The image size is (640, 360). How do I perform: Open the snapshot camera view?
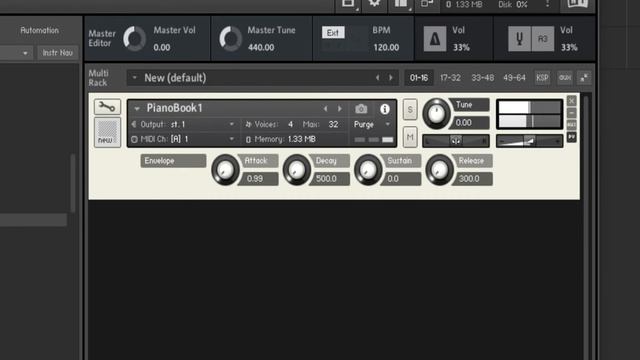pos(361,109)
